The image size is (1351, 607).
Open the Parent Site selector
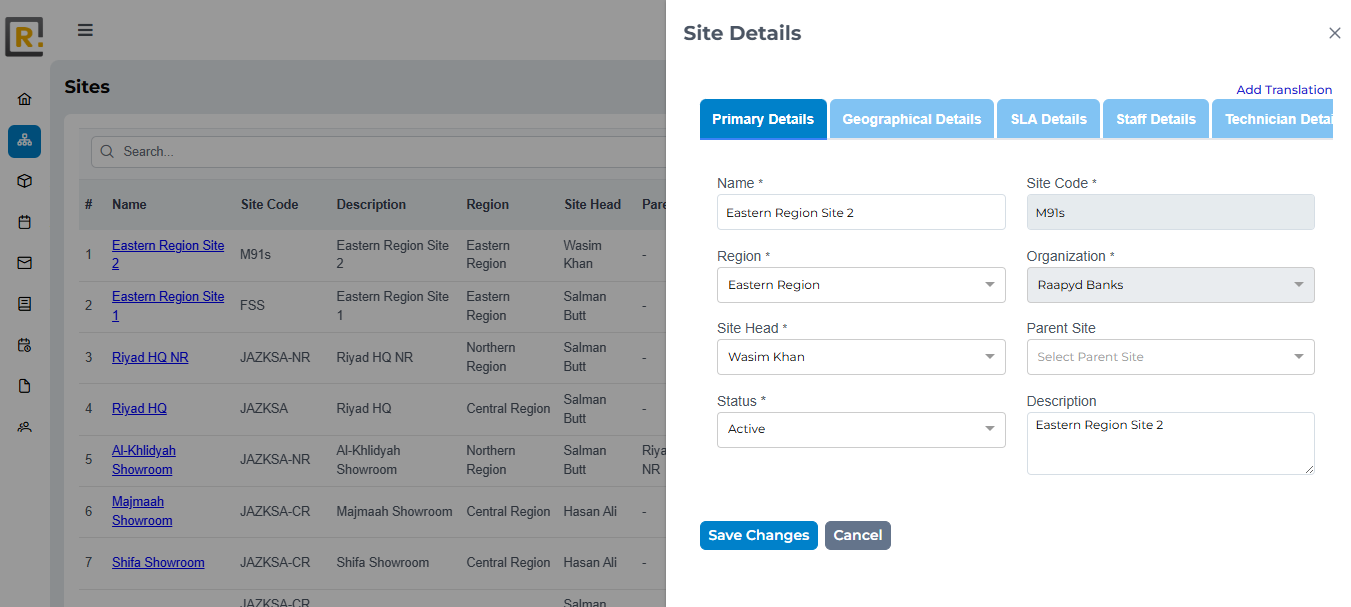coord(1170,357)
